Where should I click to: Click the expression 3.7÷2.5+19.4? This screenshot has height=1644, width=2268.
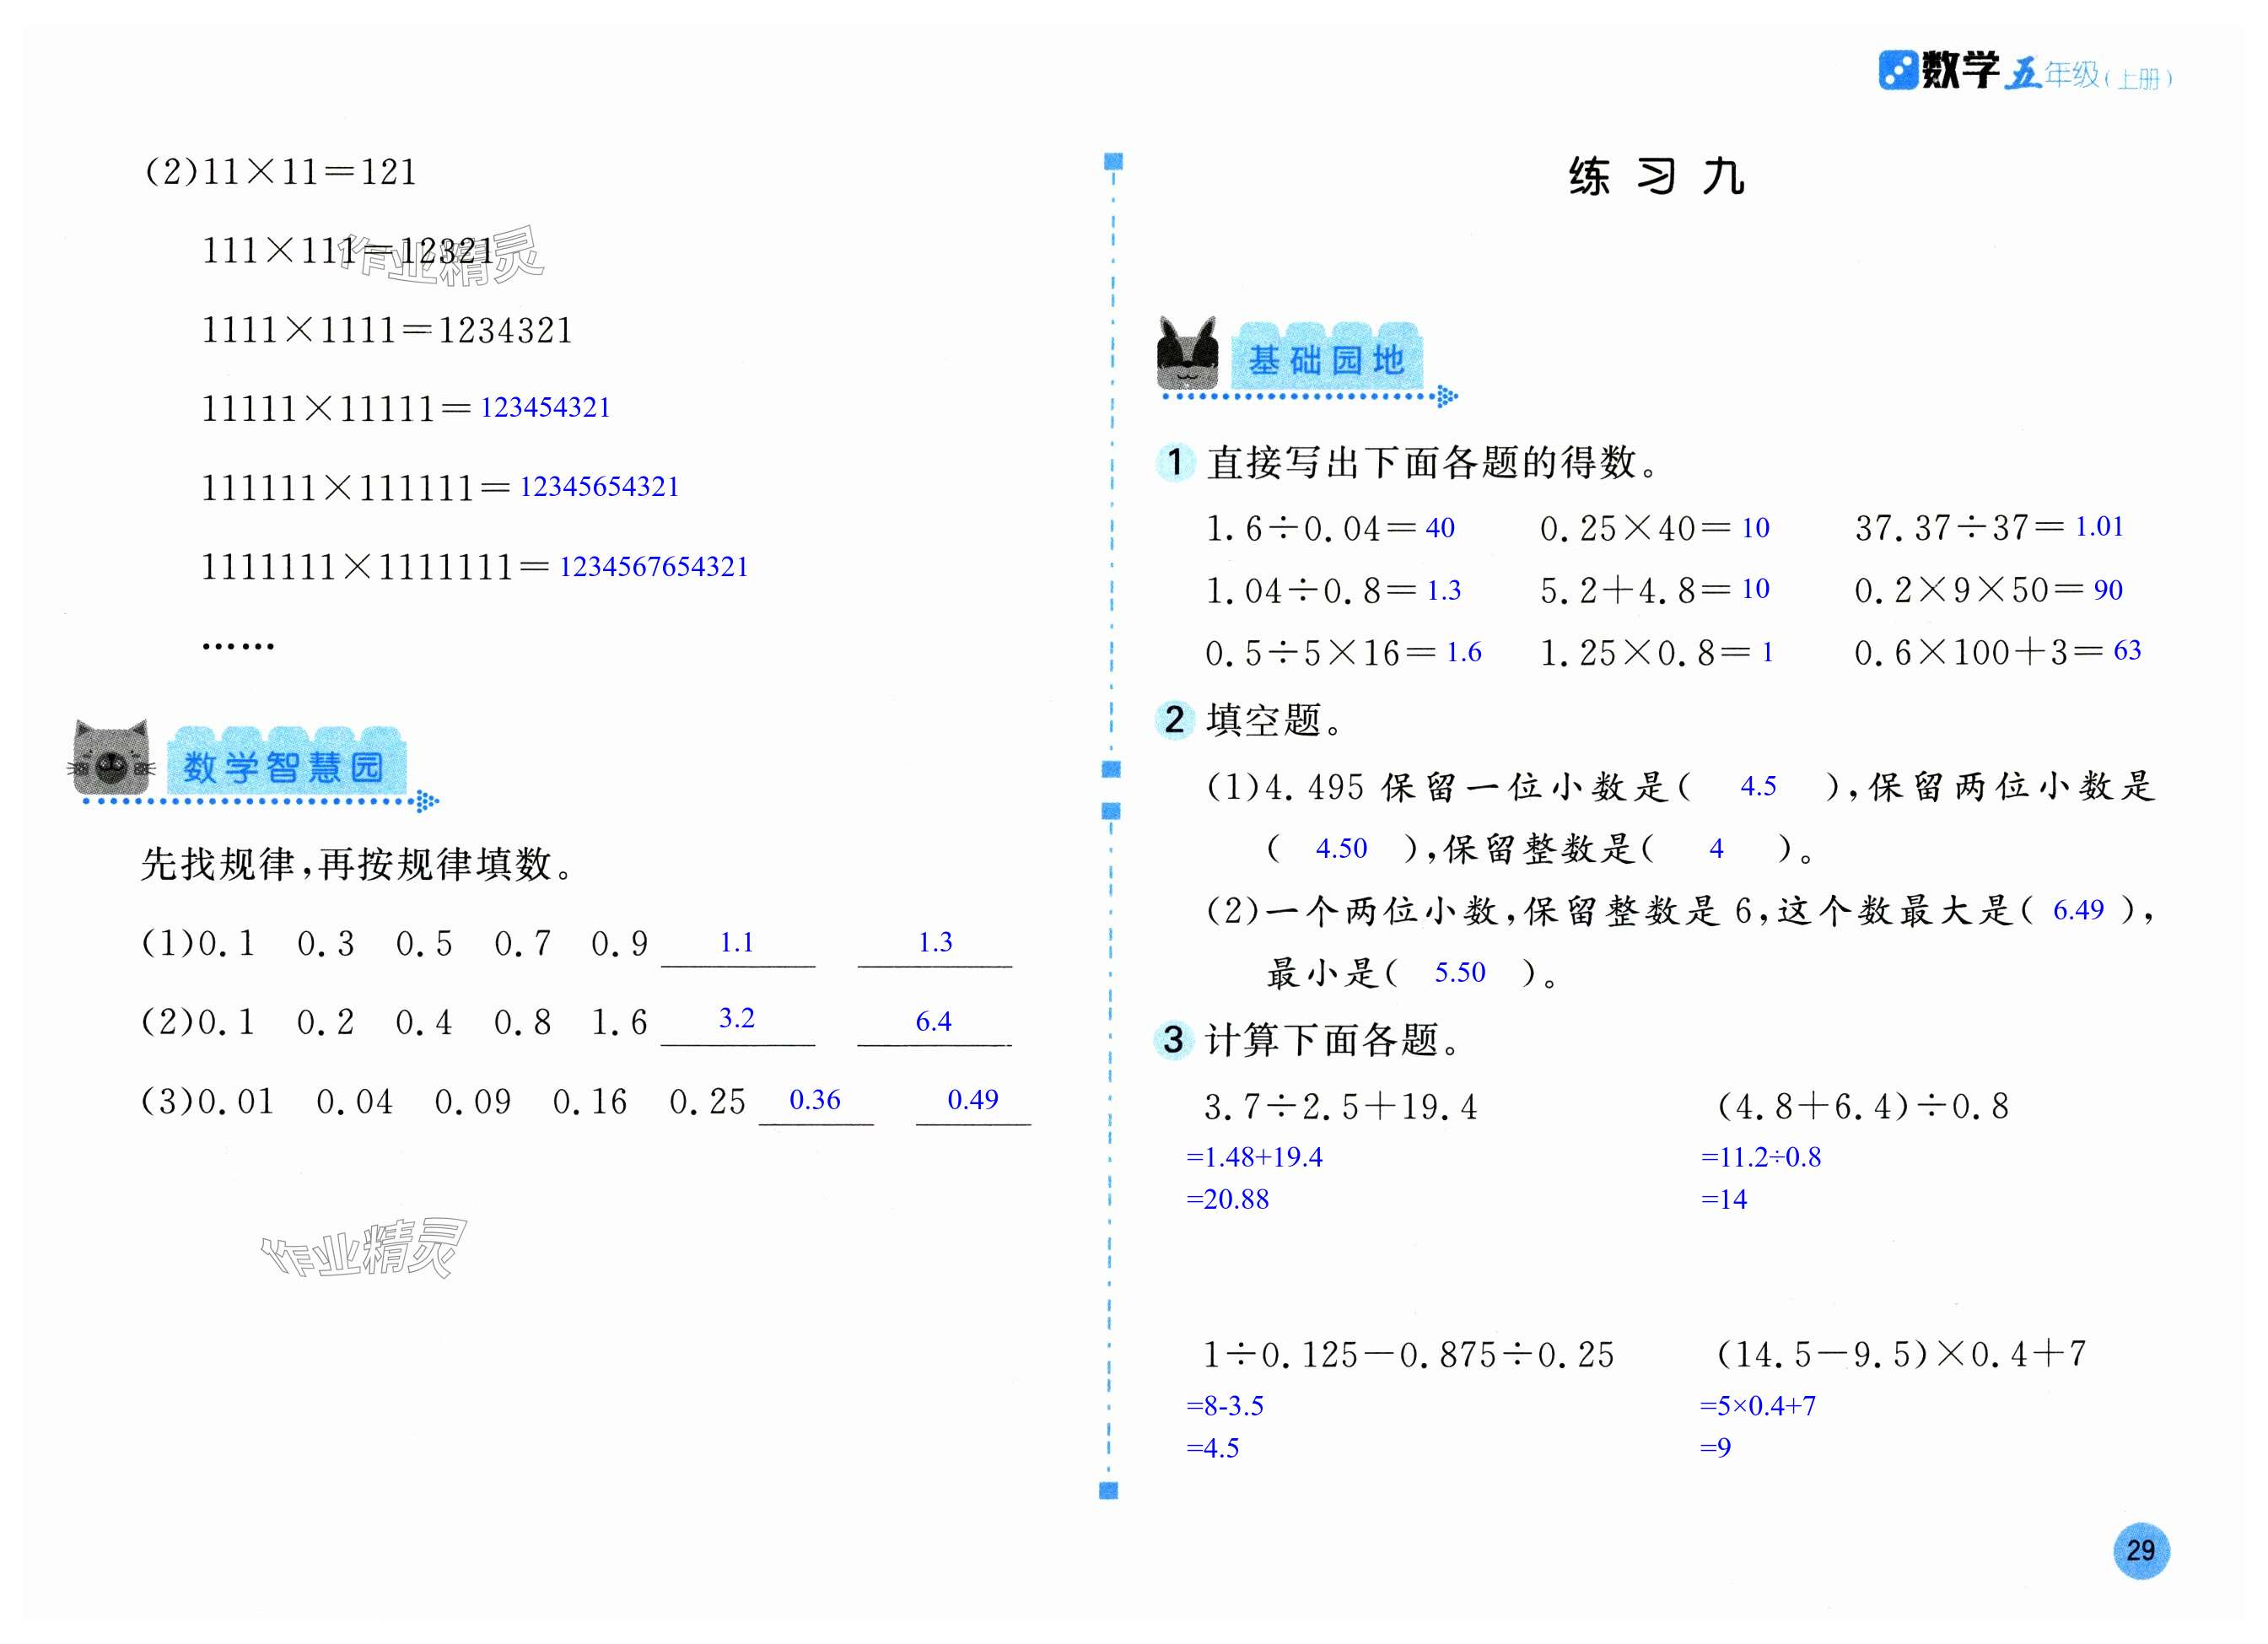coord(1340,1107)
